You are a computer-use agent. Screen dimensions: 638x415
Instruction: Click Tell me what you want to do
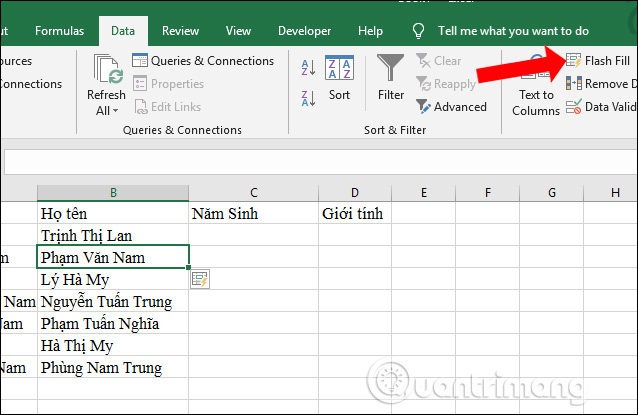click(x=513, y=31)
